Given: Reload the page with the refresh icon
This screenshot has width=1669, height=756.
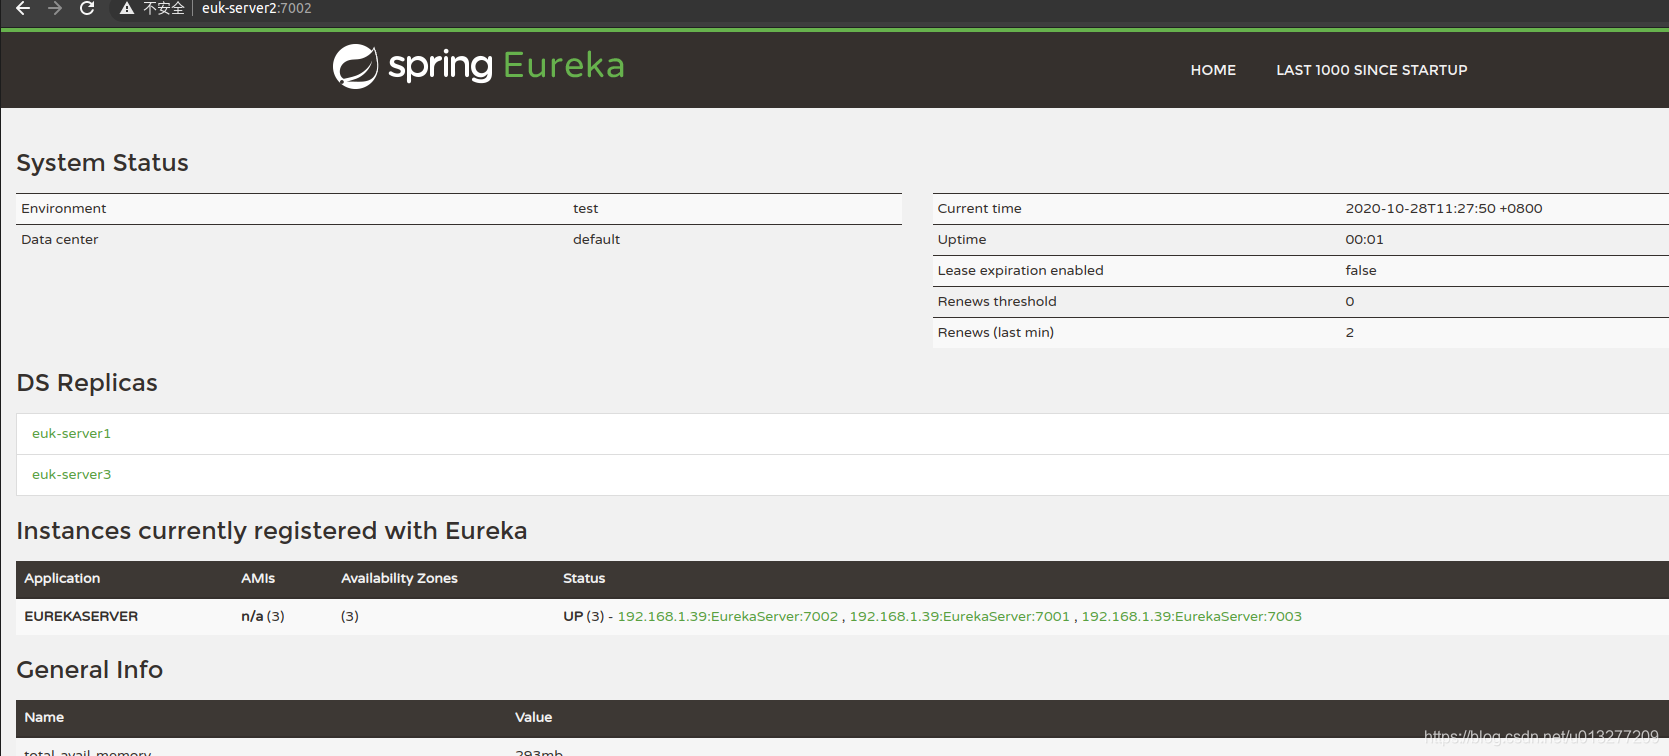Looking at the screenshot, I should click(x=87, y=8).
